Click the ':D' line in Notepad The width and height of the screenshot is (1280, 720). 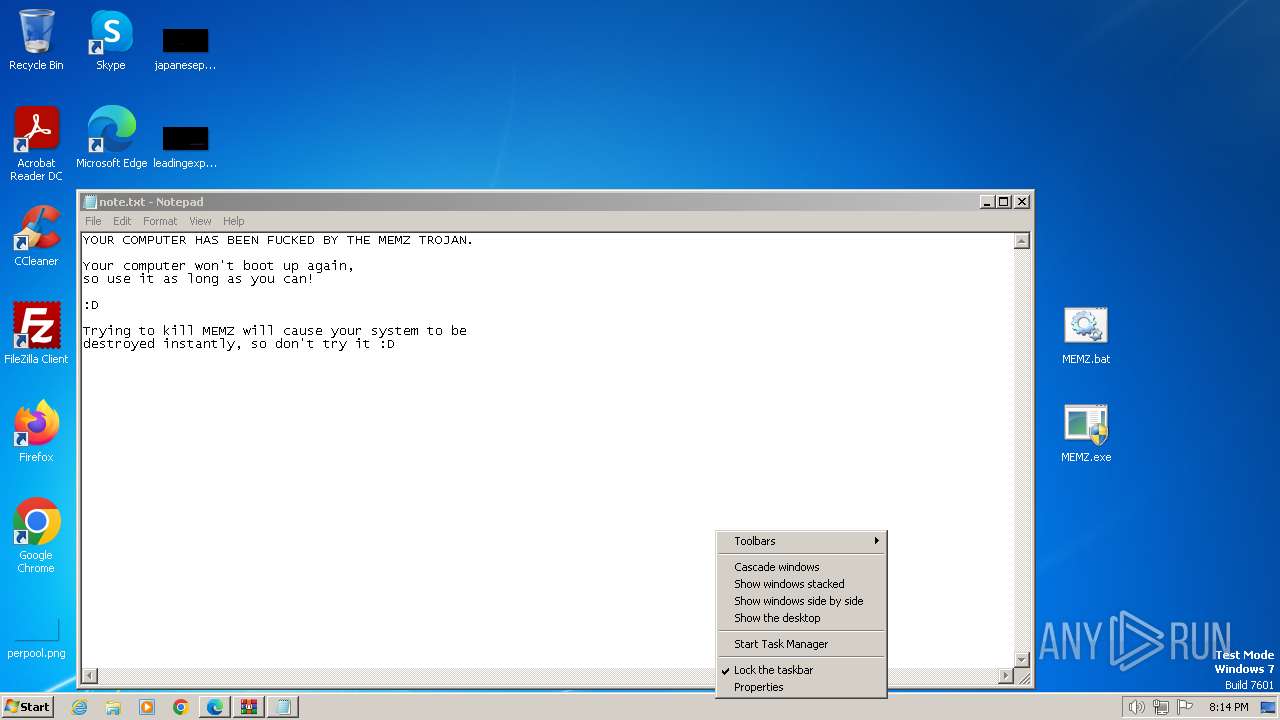(91, 305)
